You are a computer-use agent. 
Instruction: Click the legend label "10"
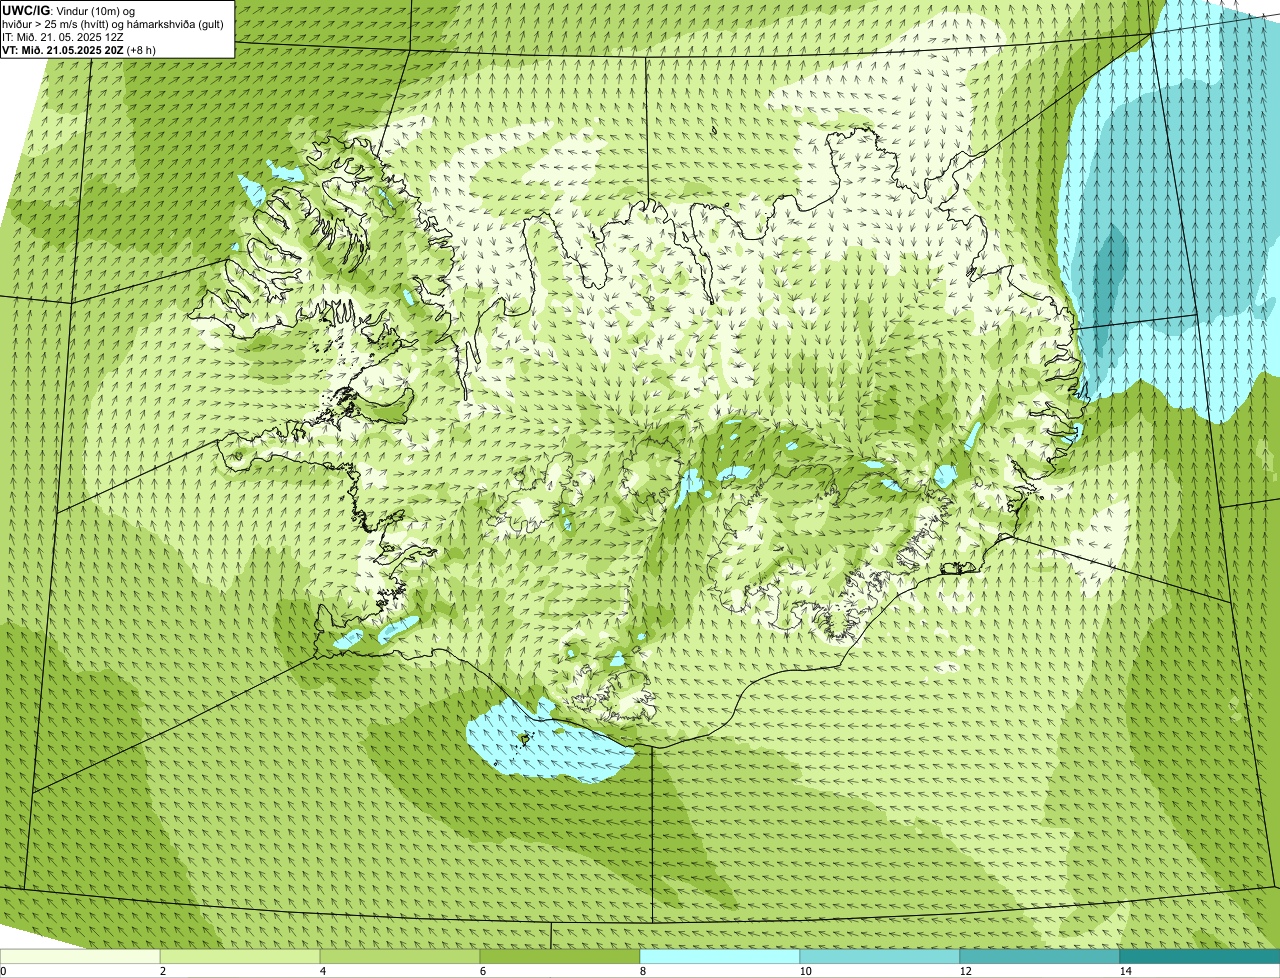pyautogui.click(x=804, y=971)
